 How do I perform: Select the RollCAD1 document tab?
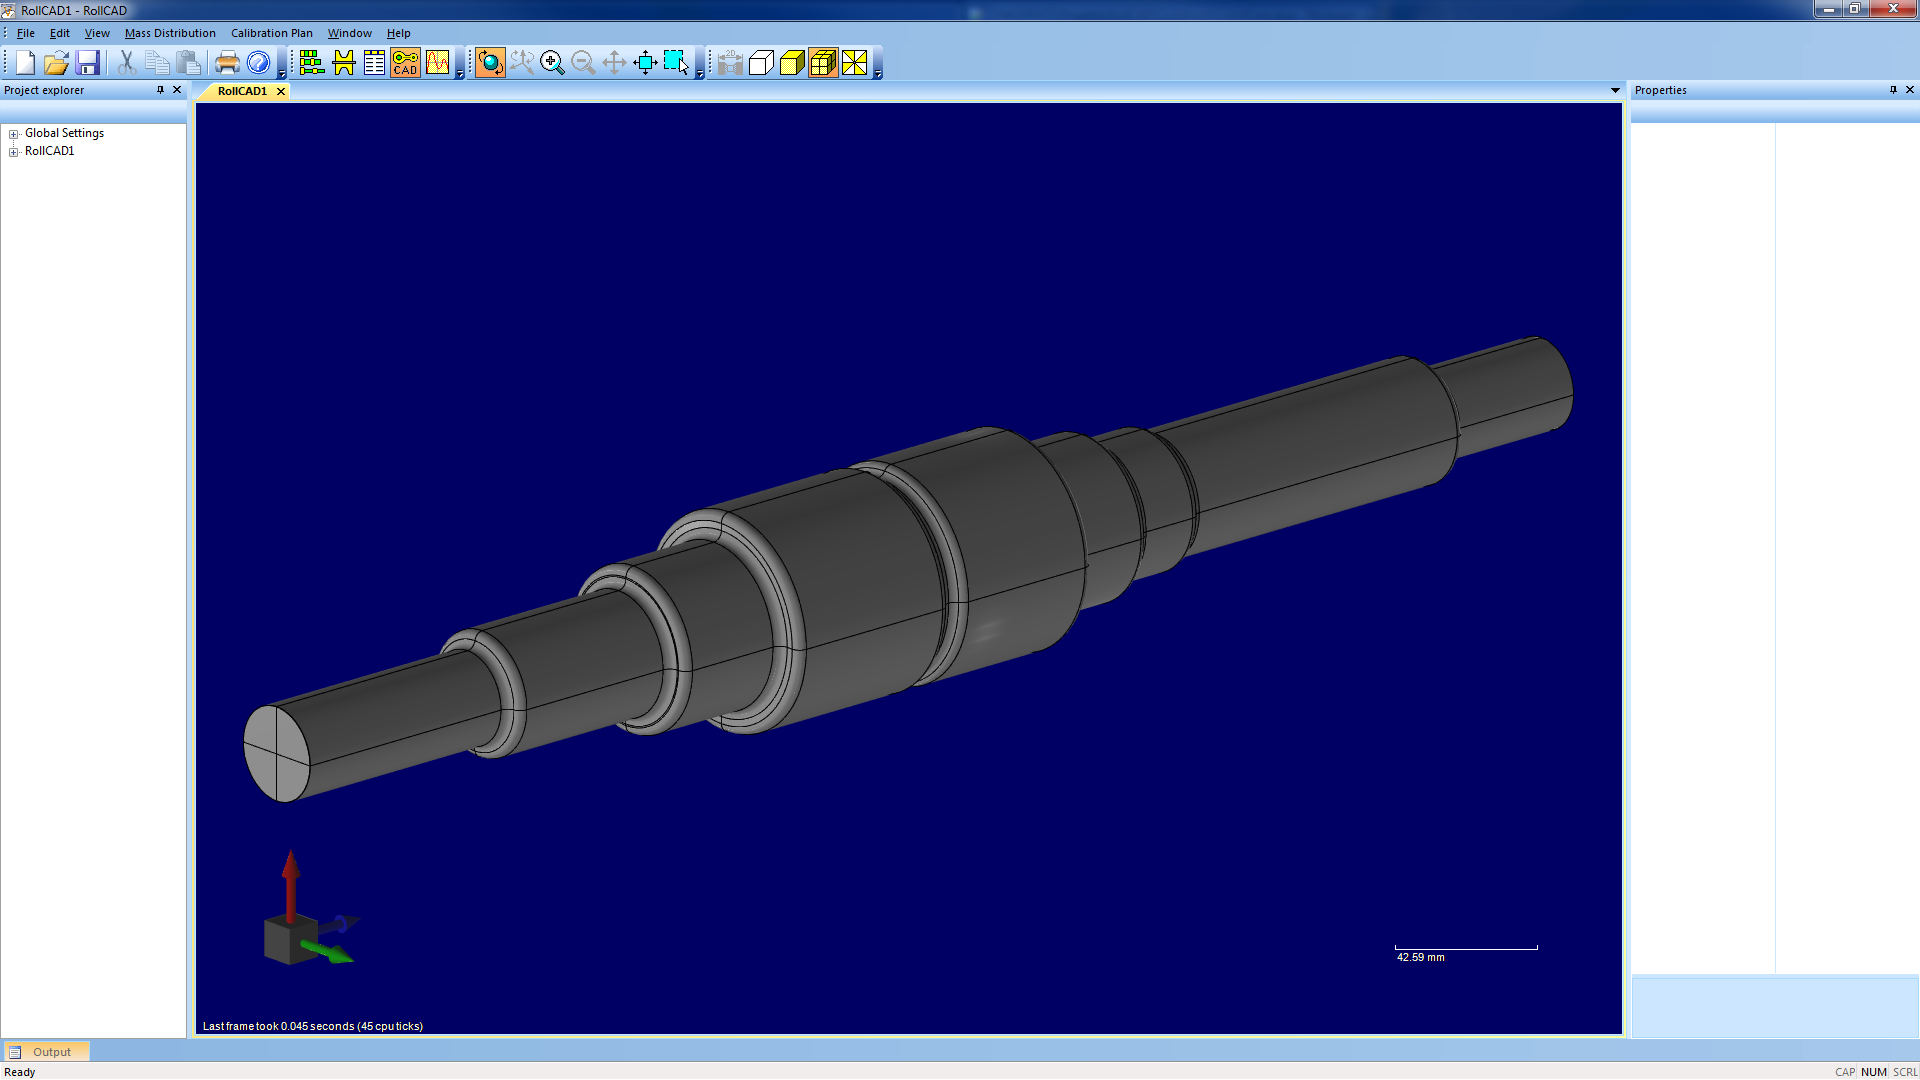(x=242, y=91)
